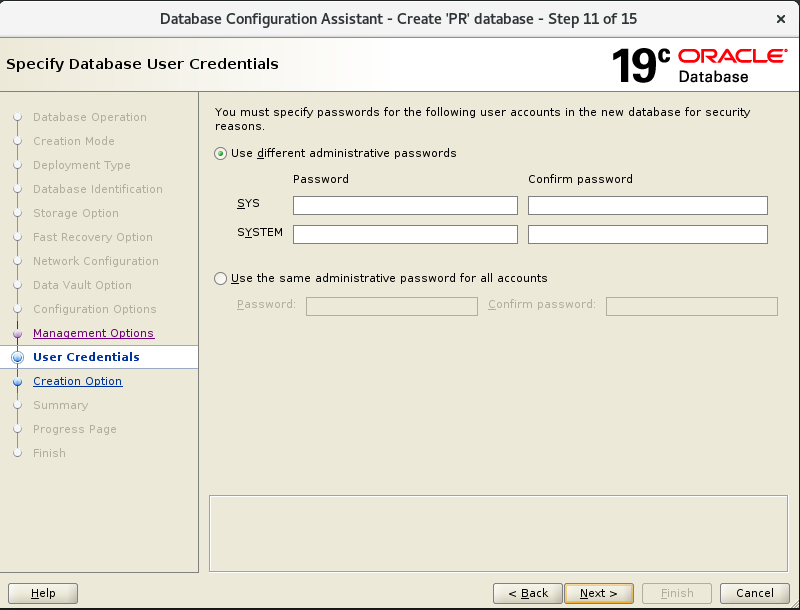Click the Fast Recovery Option step text
Screen dimensions: 800x610
pyautogui.click(x=93, y=237)
